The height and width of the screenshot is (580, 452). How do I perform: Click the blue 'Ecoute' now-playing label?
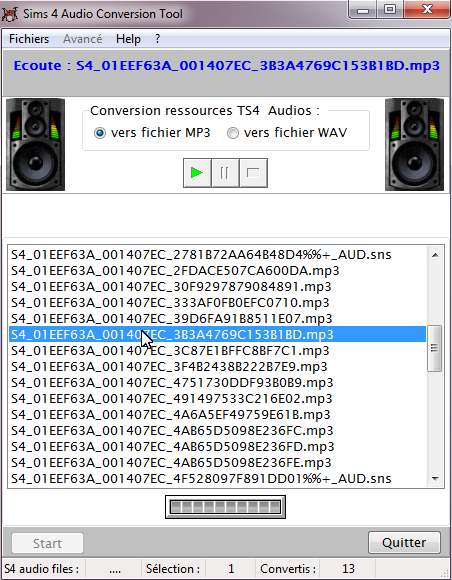[x=226, y=66]
